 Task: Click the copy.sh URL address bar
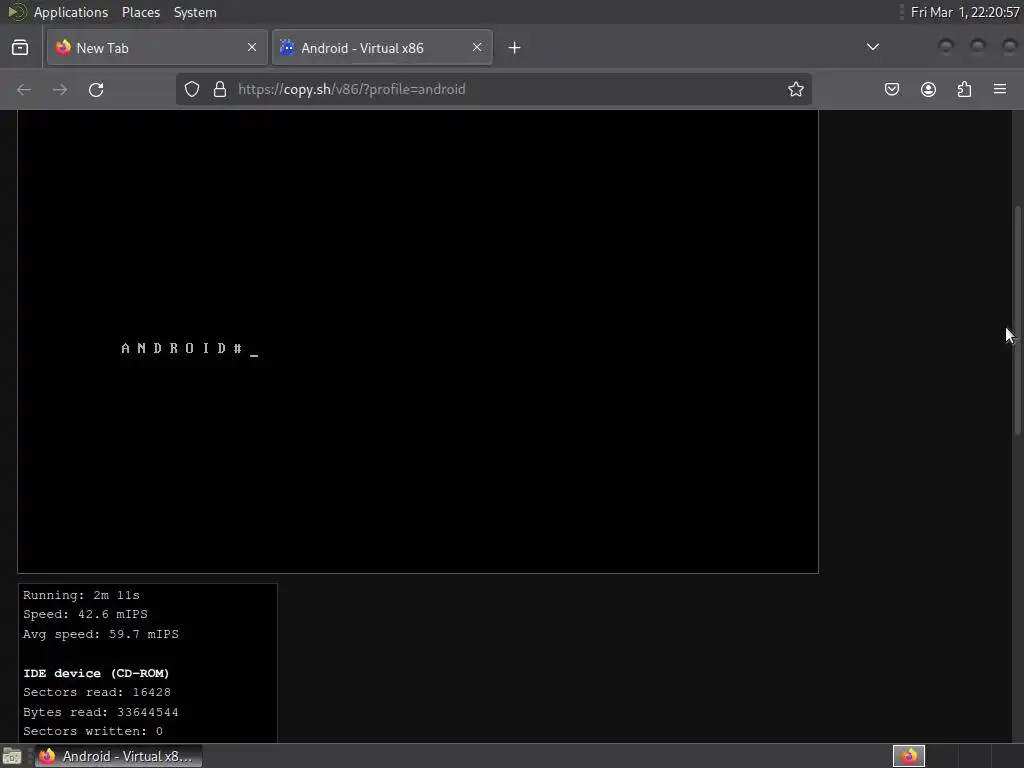(493, 89)
